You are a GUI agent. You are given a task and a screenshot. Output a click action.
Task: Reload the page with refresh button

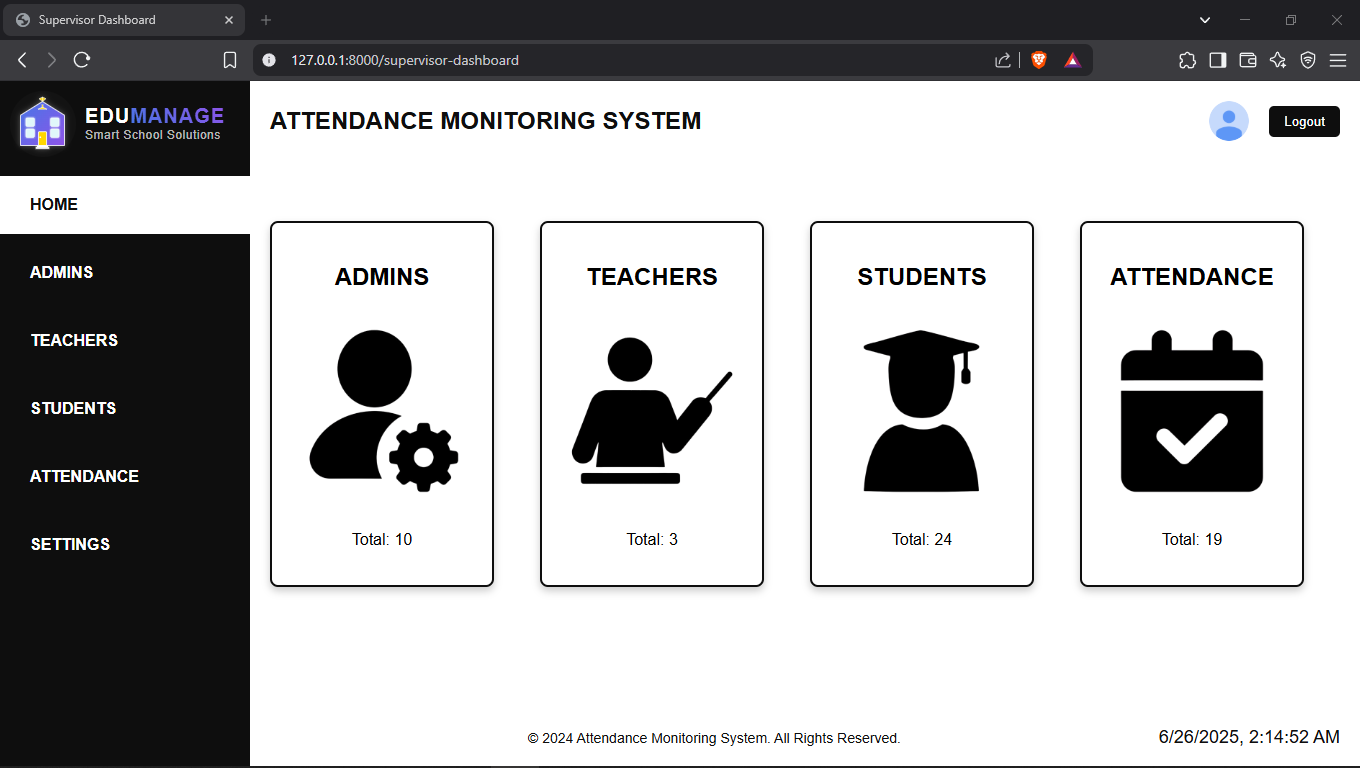point(82,60)
